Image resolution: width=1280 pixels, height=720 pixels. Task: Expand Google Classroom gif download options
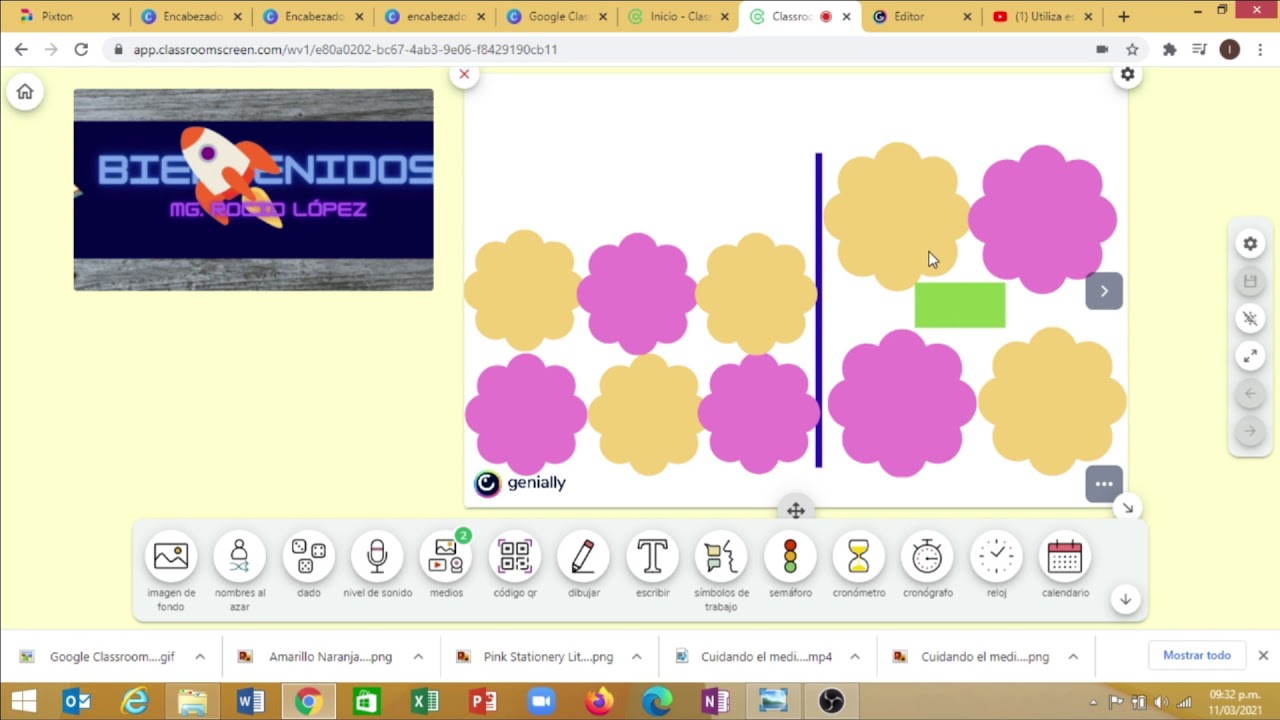pos(200,657)
